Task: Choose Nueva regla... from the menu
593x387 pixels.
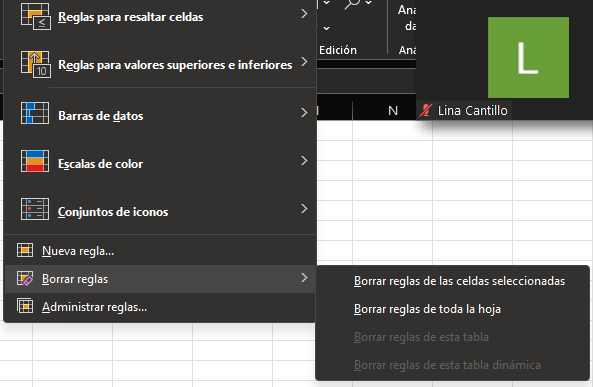Action: [x=160, y=250]
